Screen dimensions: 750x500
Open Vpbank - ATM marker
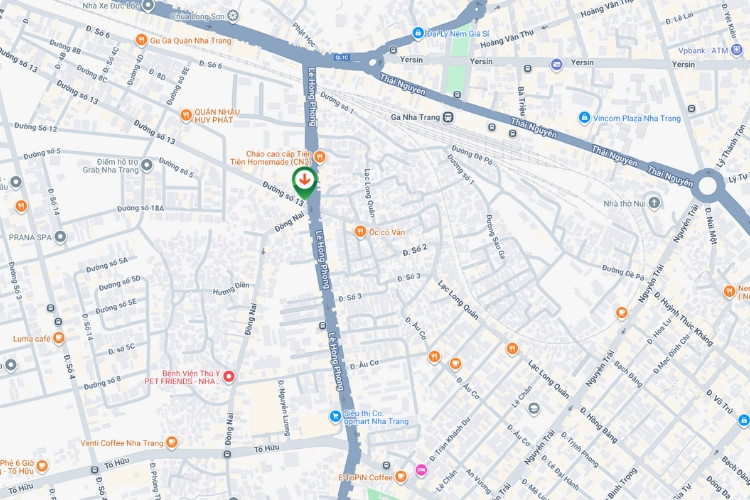pos(737,50)
